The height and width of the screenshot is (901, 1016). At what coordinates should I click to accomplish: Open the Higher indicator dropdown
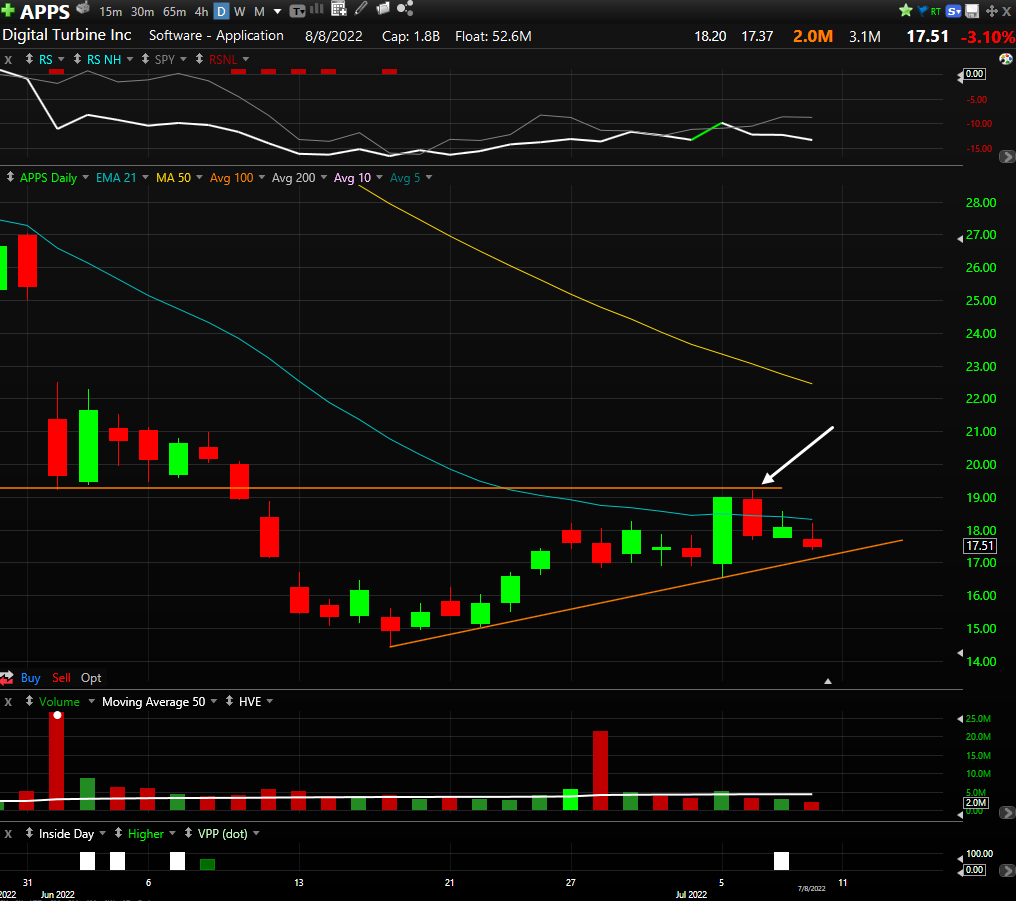coord(172,834)
